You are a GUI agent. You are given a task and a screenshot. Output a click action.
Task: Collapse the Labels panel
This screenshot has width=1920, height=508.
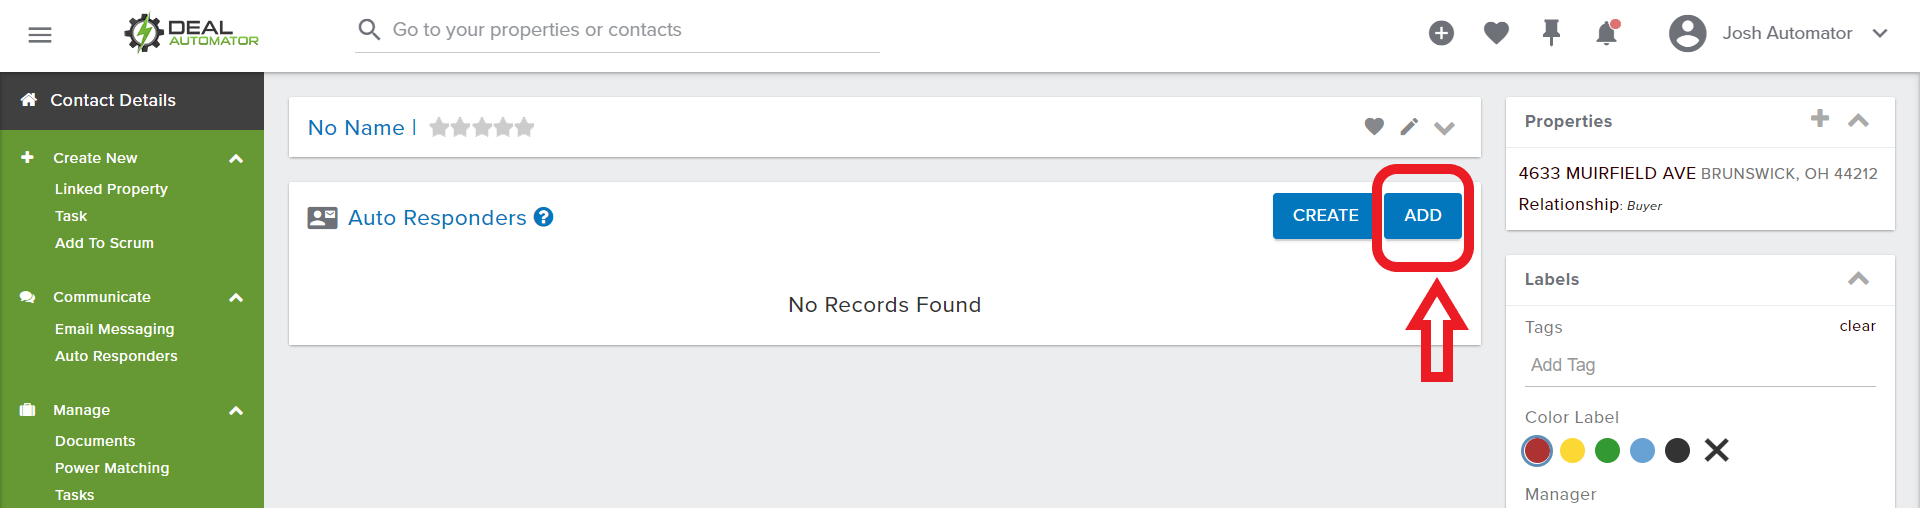tap(1858, 279)
